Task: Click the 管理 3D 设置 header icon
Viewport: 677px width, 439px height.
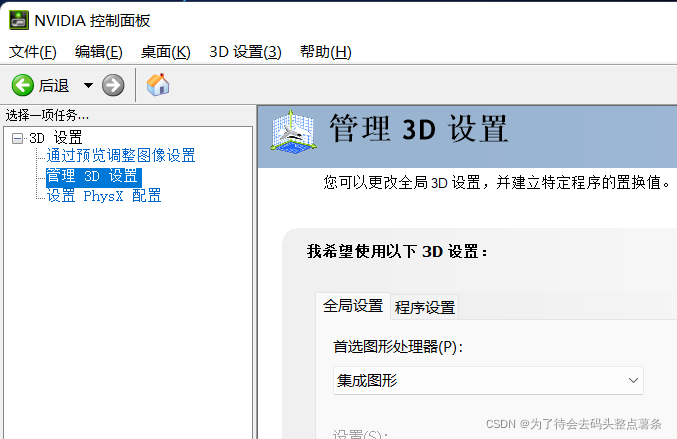Action: (x=294, y=132)
